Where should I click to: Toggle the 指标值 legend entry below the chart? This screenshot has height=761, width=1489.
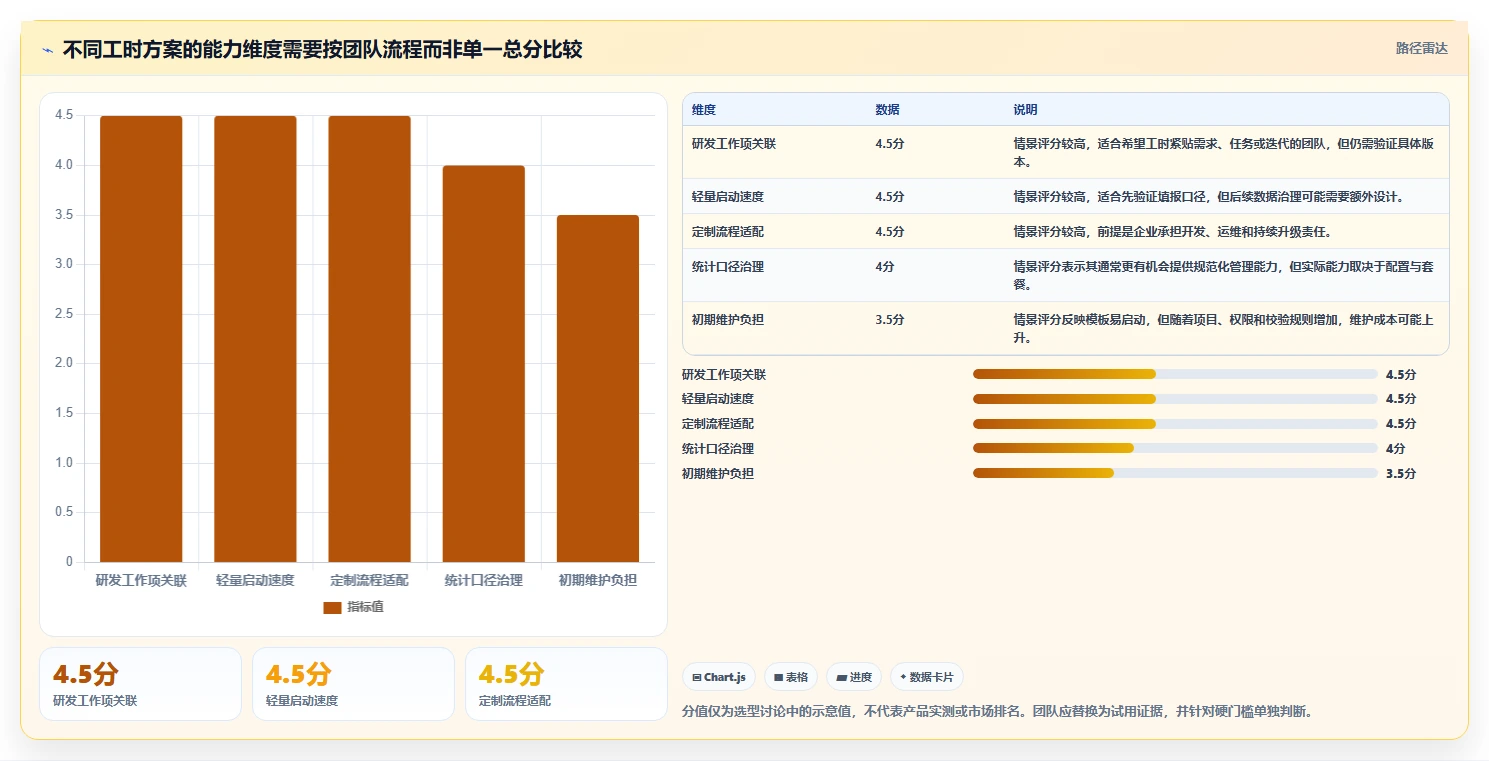[x=353, y=607]
